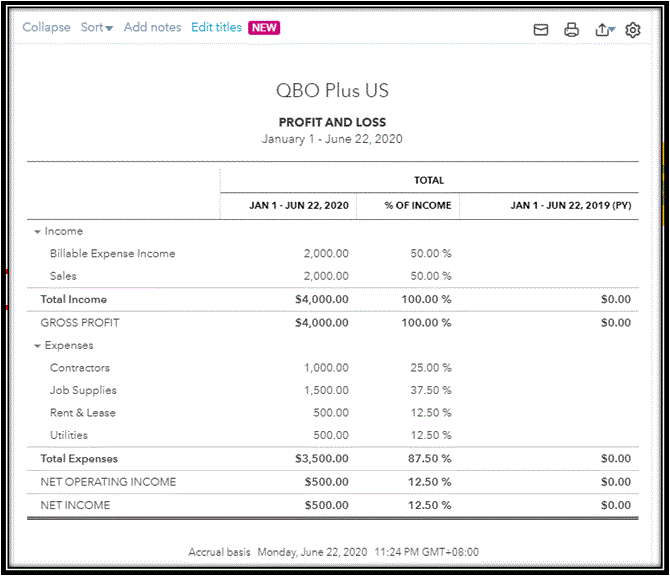Open the Sort dropdown

pyautogui.click(x=97, y=27)
